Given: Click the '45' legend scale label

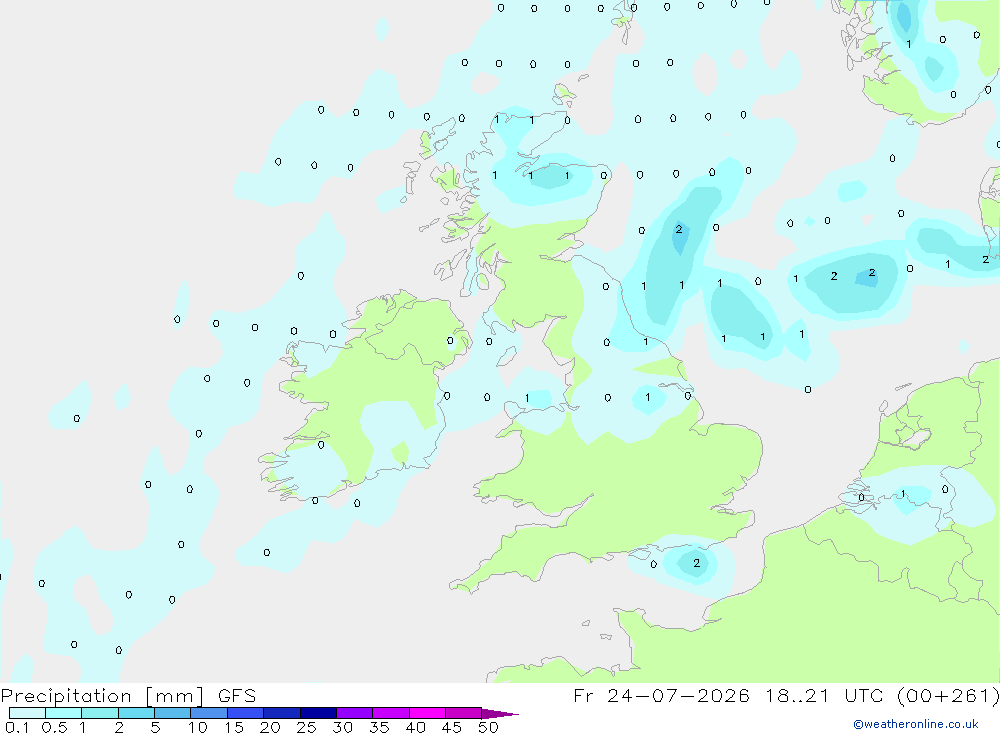Looking at the screenshot, I should 452,727.
